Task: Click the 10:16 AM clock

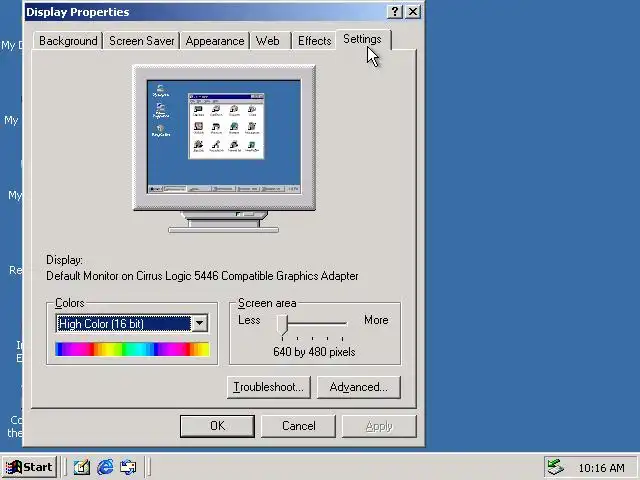Action: [x=601, y=468]
